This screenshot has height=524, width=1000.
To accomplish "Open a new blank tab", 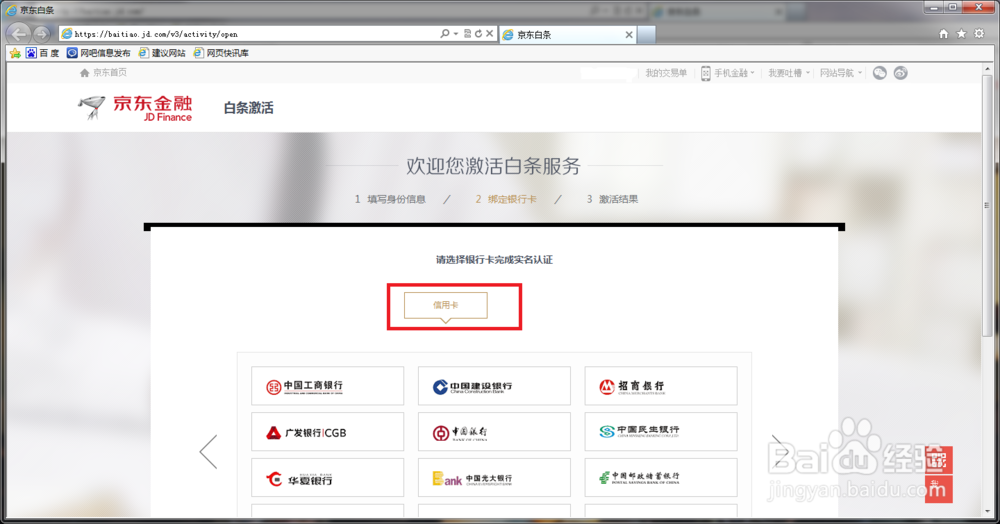I will pyautogui.click(x=646, y=34).
